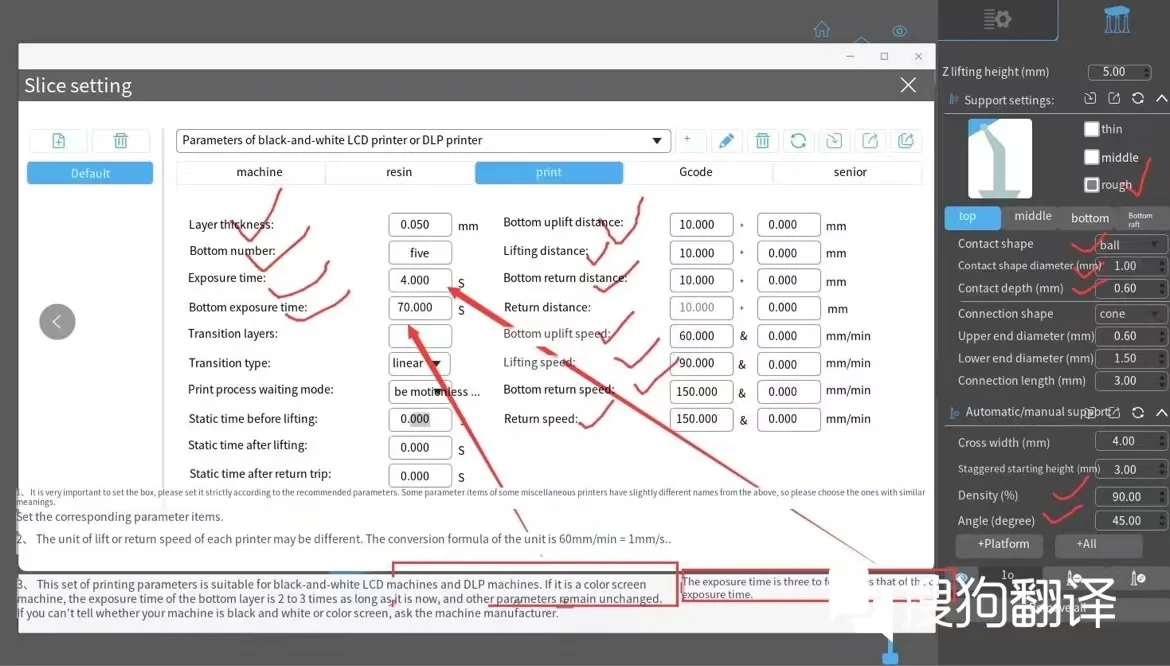Switch to the resin tab

coord(399,172)
